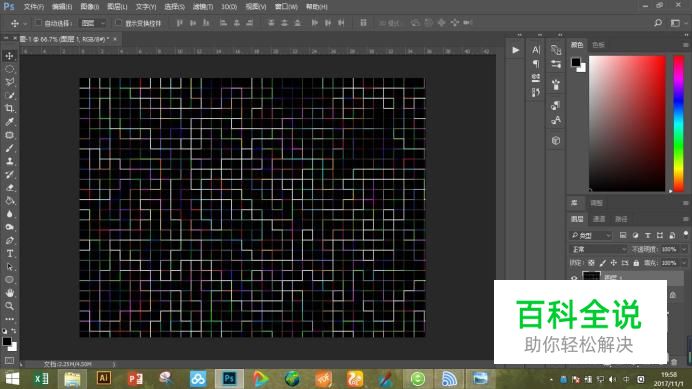This screenshot has width=692, height=389.
Task: Open the Character panel icon
Action: point(536,50)
